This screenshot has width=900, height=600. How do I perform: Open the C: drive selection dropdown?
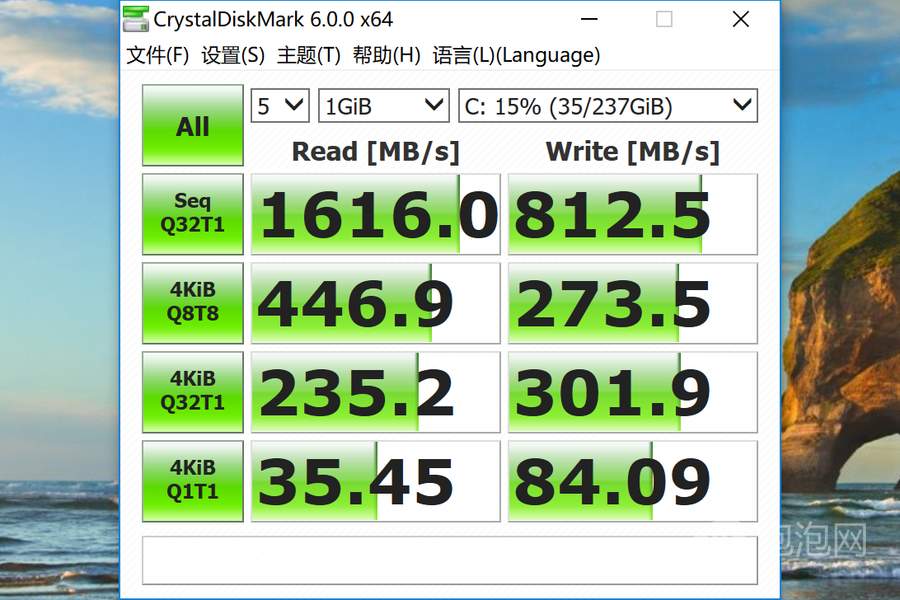pos(607,106)
